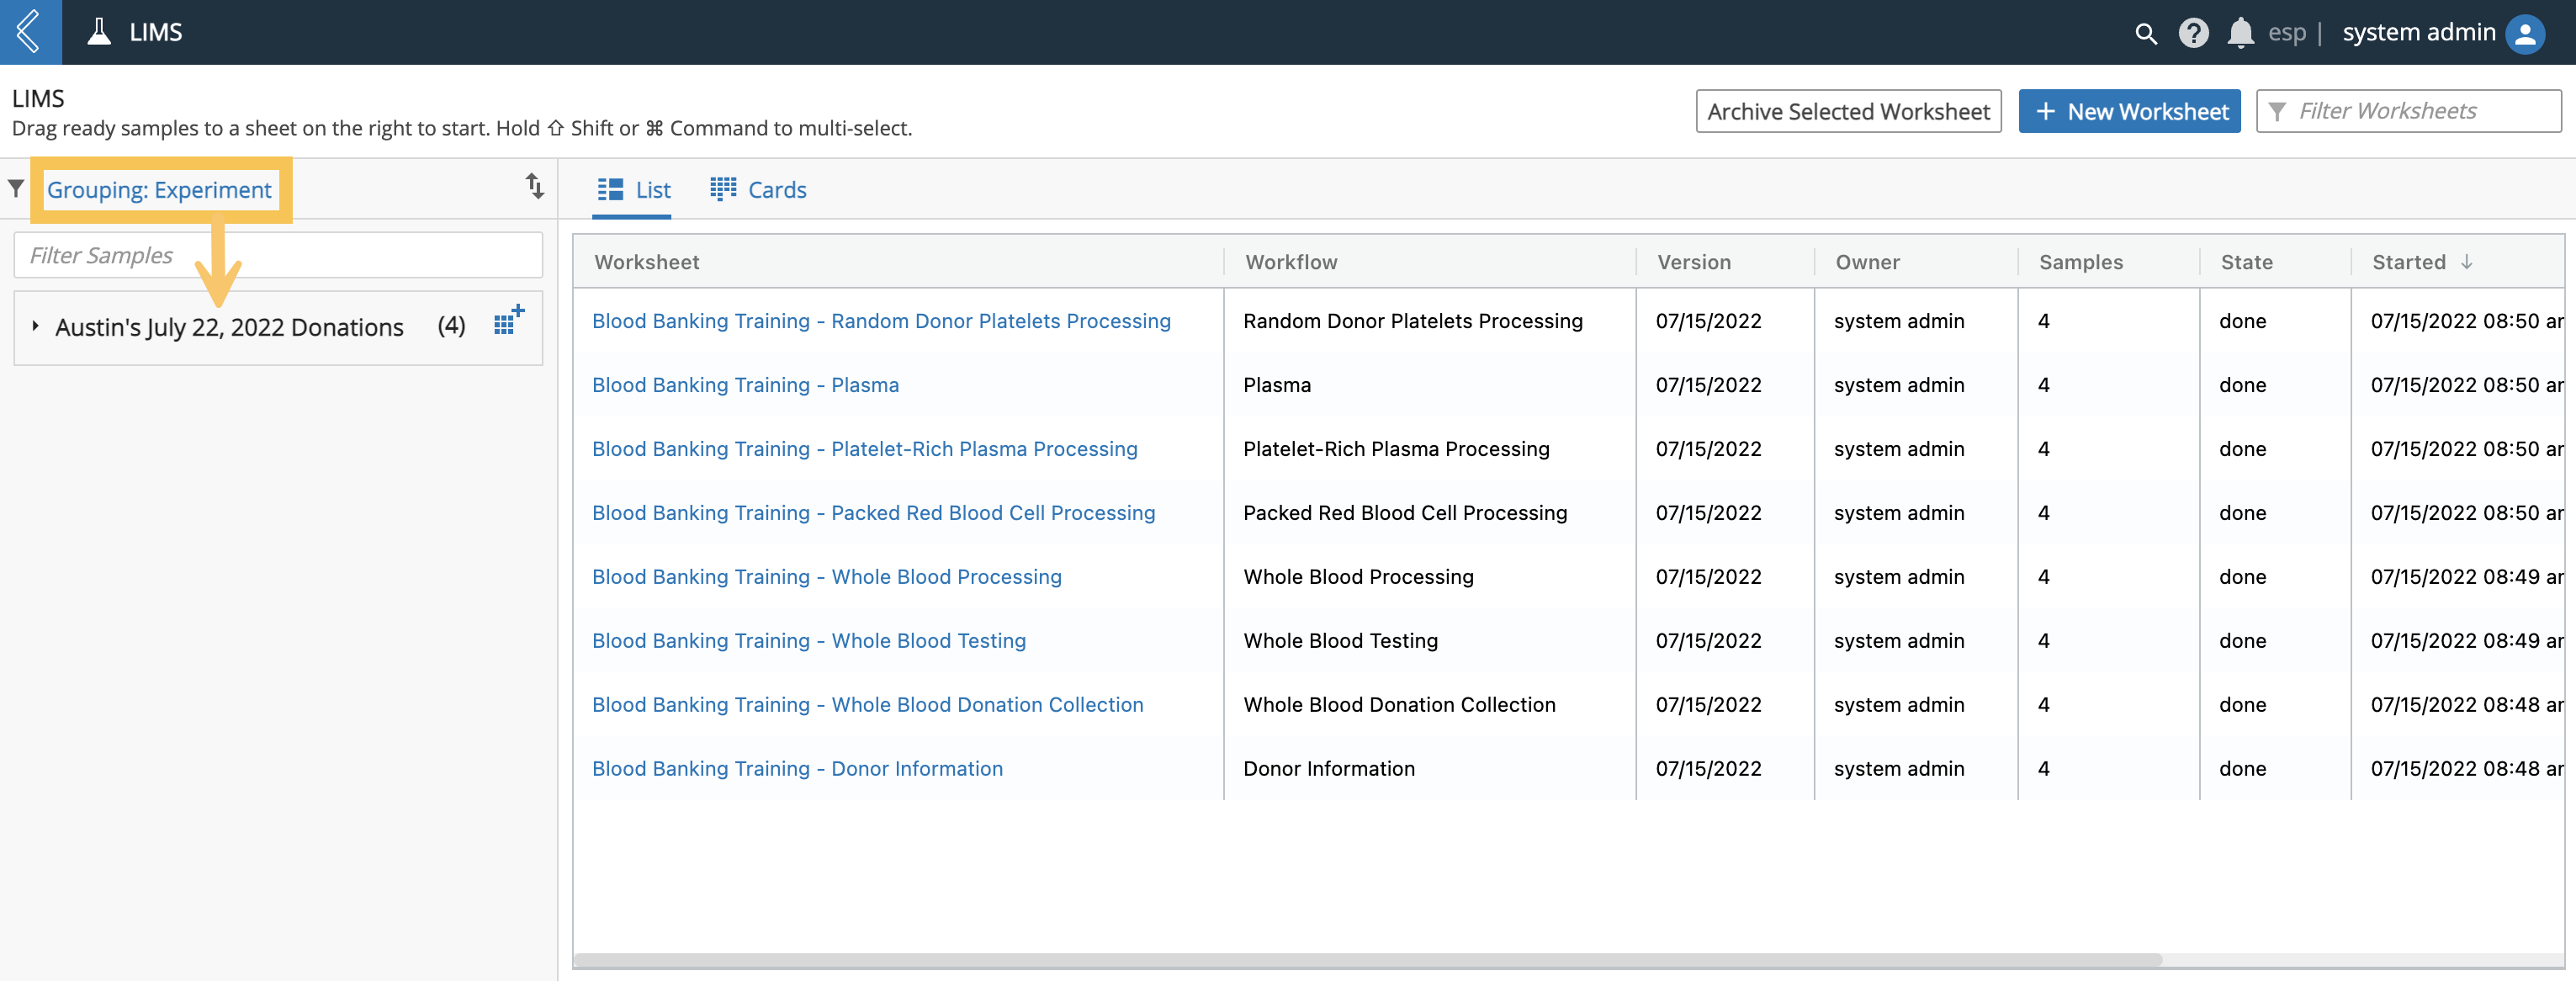2576x981 pixels.
Task: Click 'done' state in Plasma row
Action: (2242, 385)
